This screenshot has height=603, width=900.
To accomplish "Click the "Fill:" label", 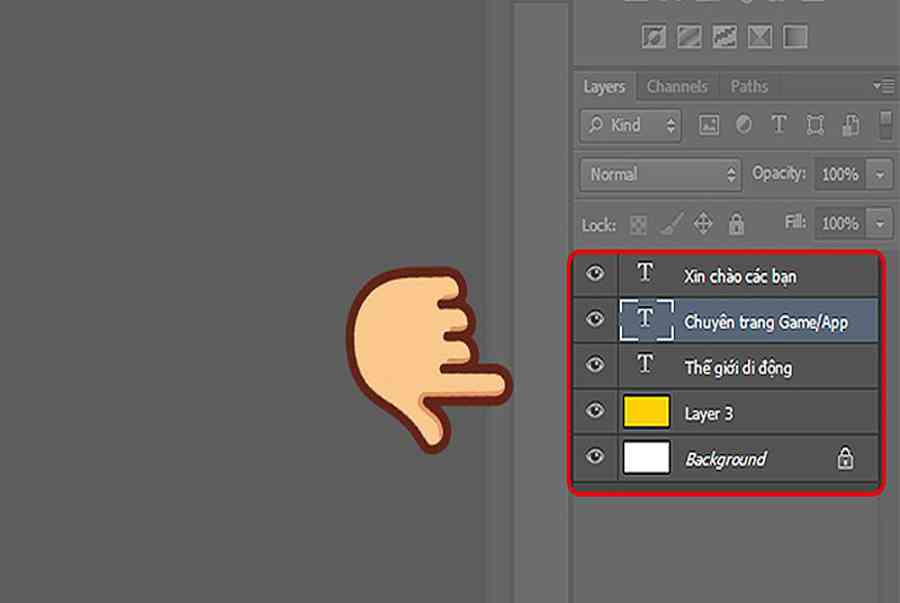I will click(x=796, y=222).
